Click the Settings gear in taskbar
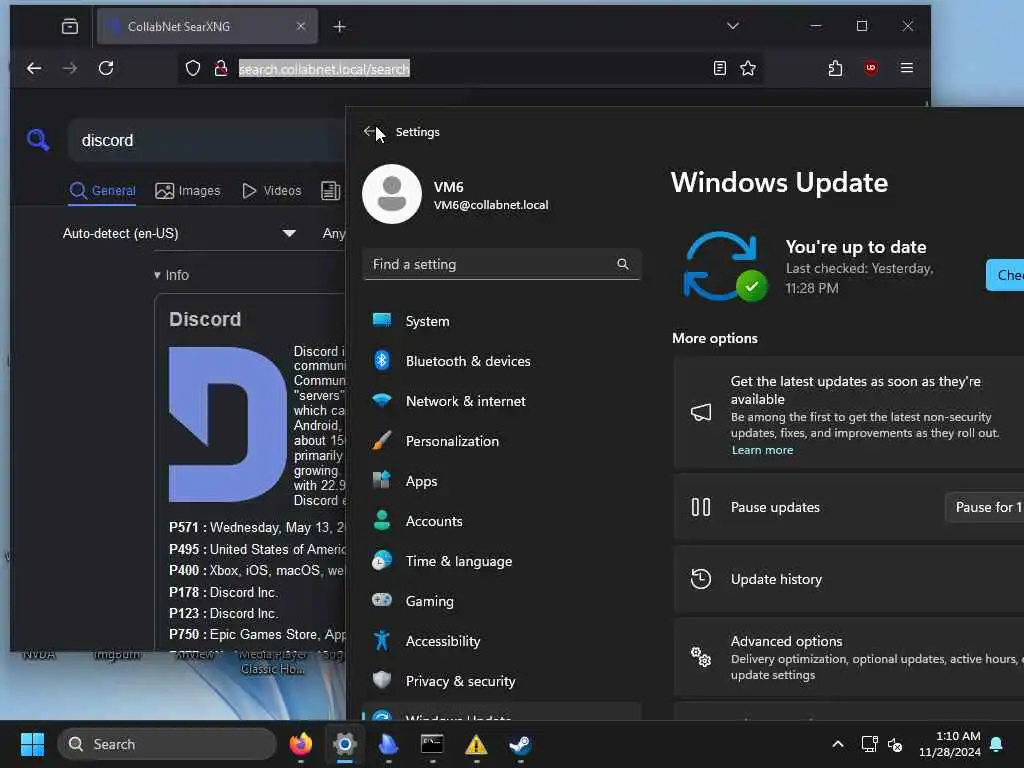 (344, 744)
